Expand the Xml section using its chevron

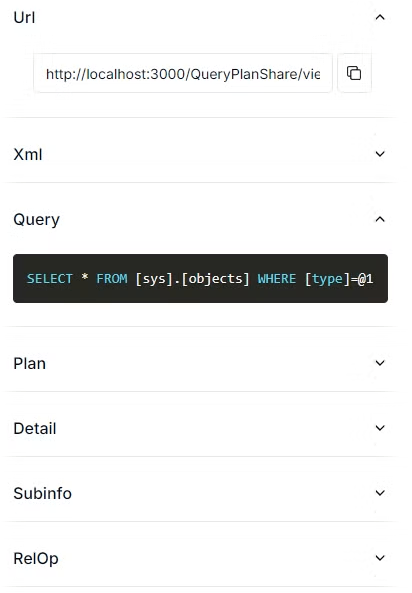pyautogui.click(x=380, y=154)
